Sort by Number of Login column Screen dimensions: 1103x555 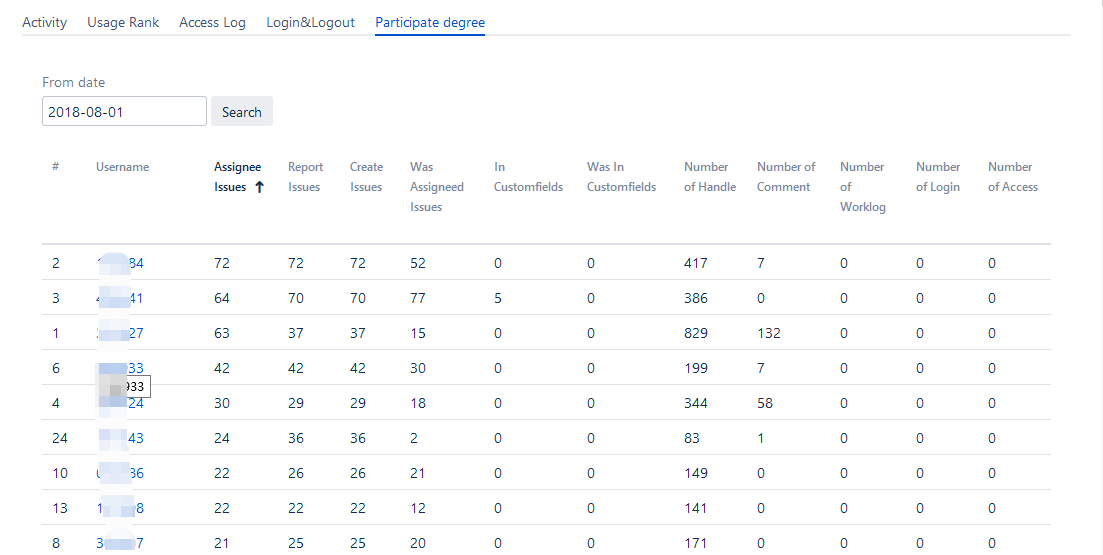click(x=938, y=177)
